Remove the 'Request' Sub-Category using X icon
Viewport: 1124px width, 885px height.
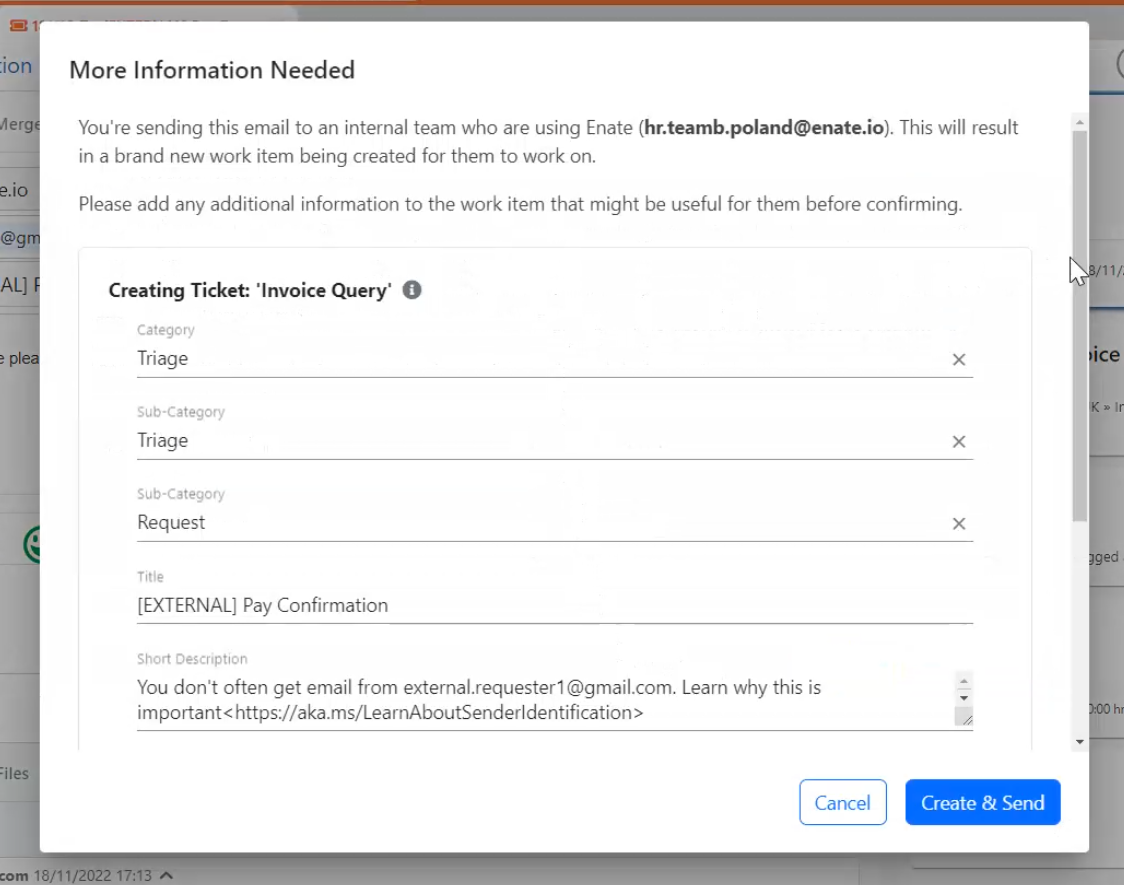(958, 524)
